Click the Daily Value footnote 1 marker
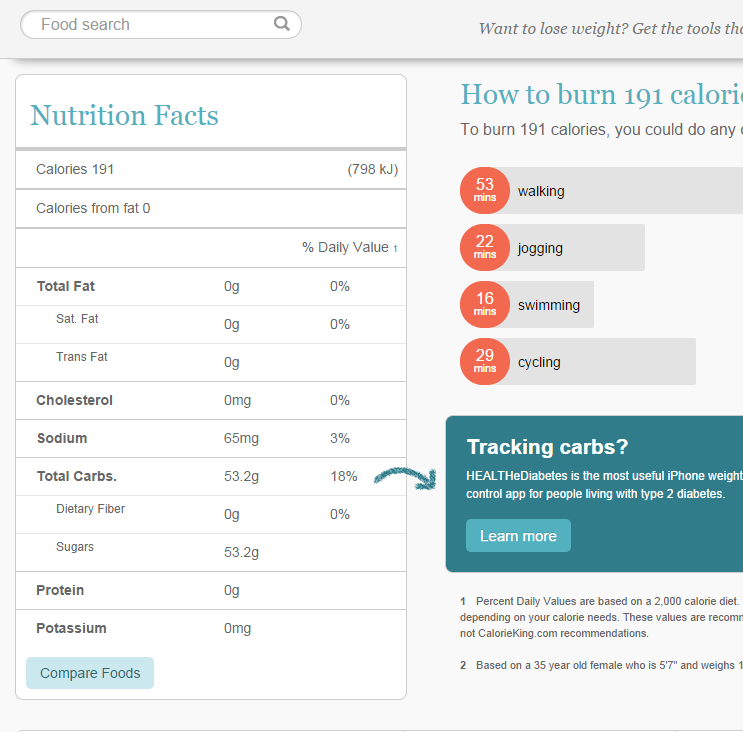The image size is (743, 732). [x=395, y=248]
